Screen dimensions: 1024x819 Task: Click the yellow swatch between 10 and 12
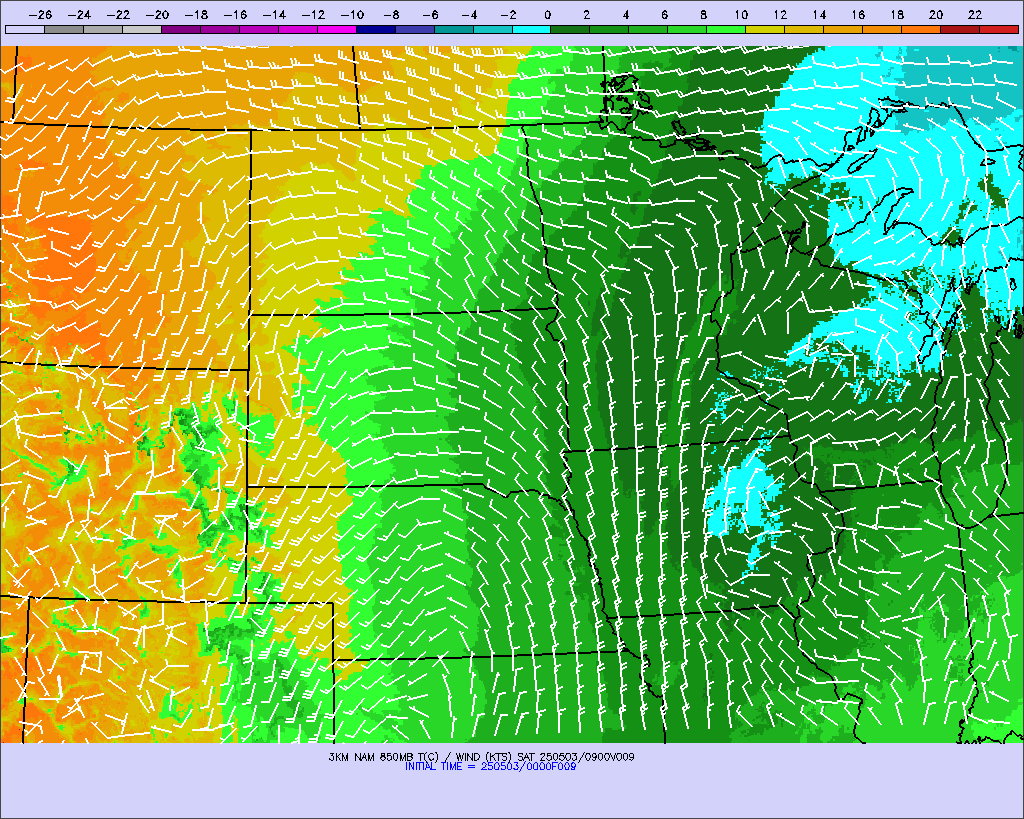pyautogui.click(x=765, y=29)
